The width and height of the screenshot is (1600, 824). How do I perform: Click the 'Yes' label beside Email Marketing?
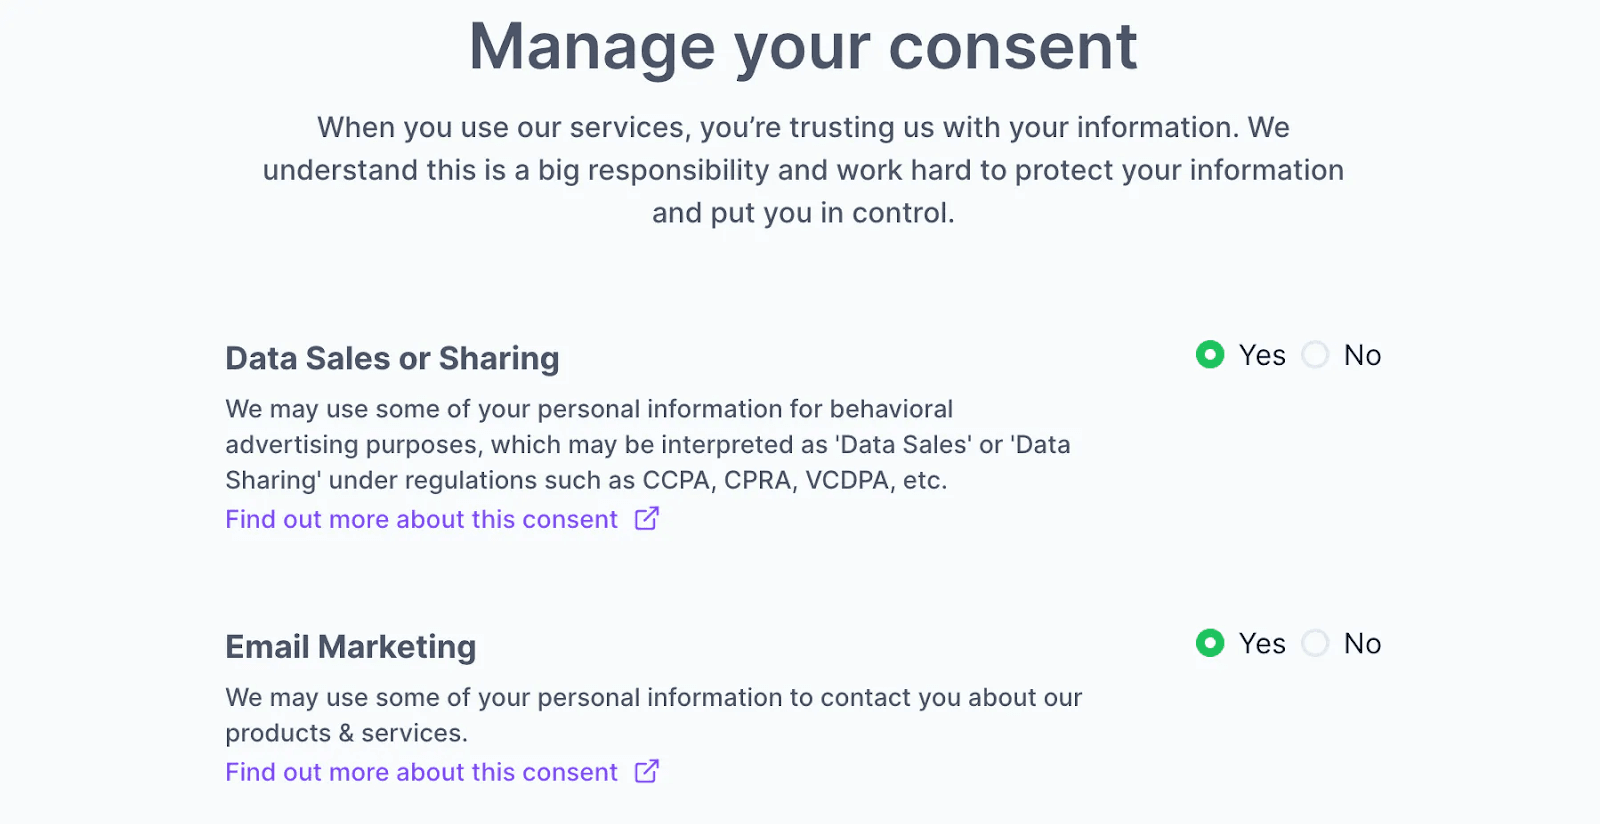pos(1262,643)
